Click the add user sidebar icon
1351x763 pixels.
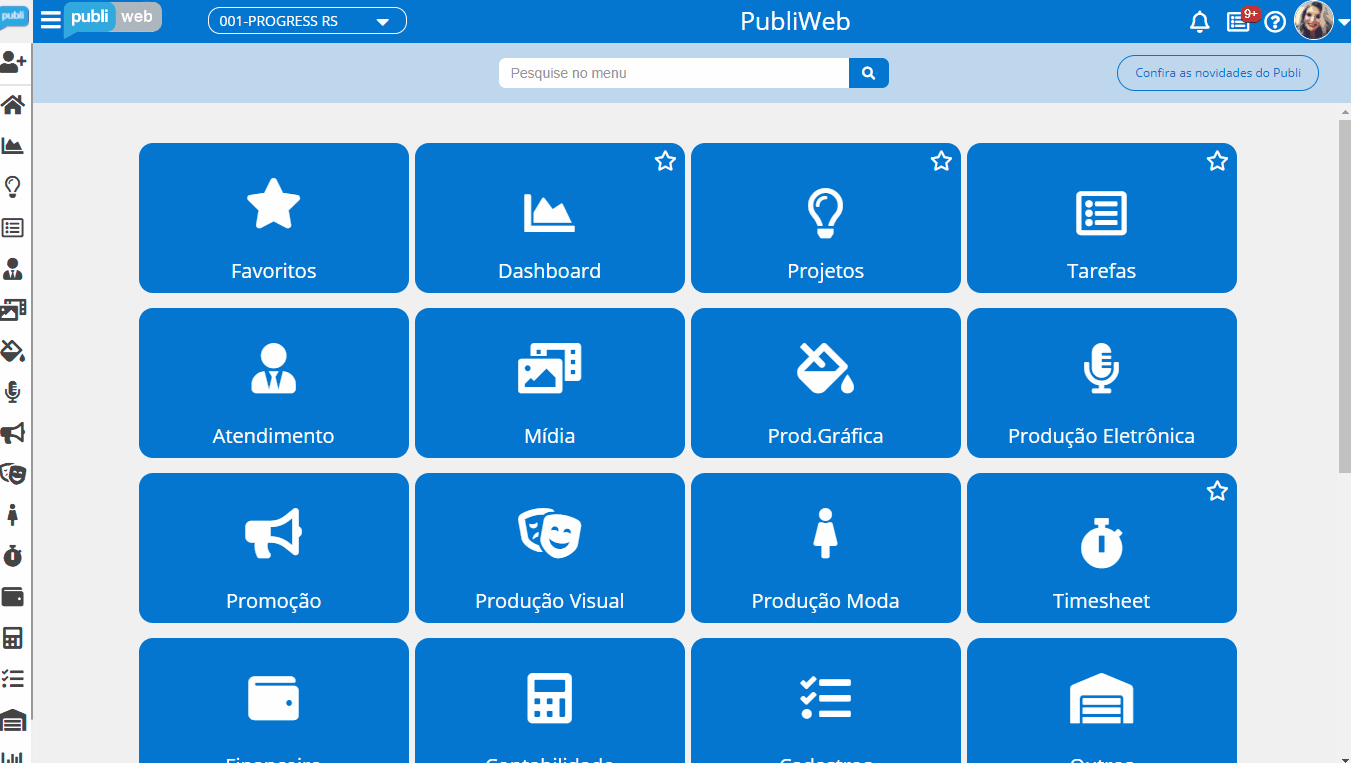(x=13, y=62)
